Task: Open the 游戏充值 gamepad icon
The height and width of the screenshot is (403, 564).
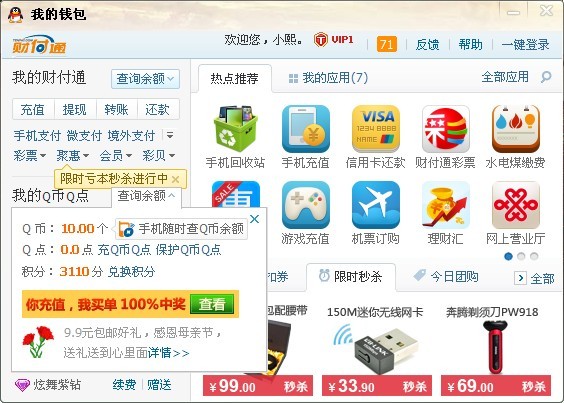Action: [x=306, y=205]
